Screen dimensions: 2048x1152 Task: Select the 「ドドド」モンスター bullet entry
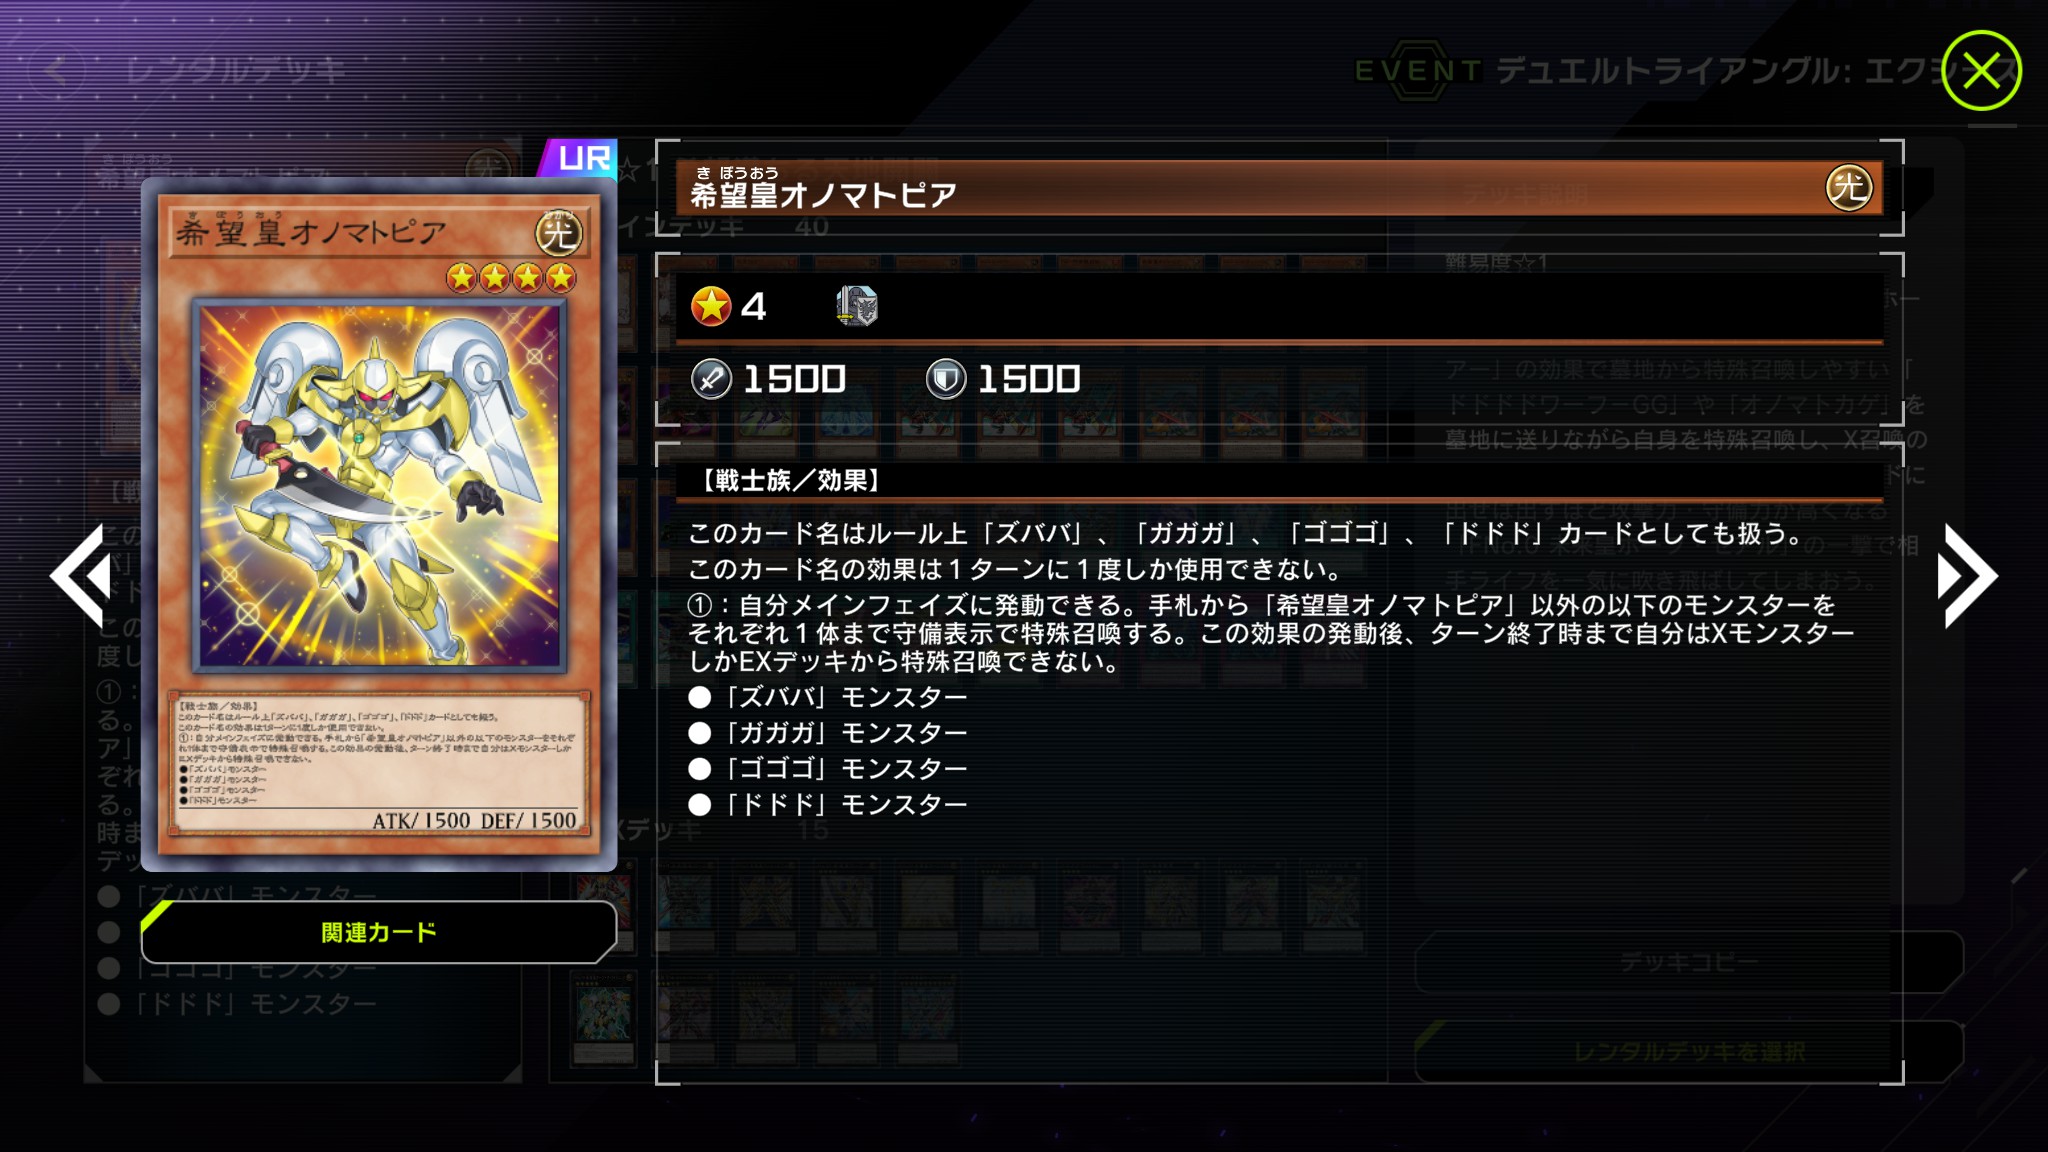(x=828, y=805)
